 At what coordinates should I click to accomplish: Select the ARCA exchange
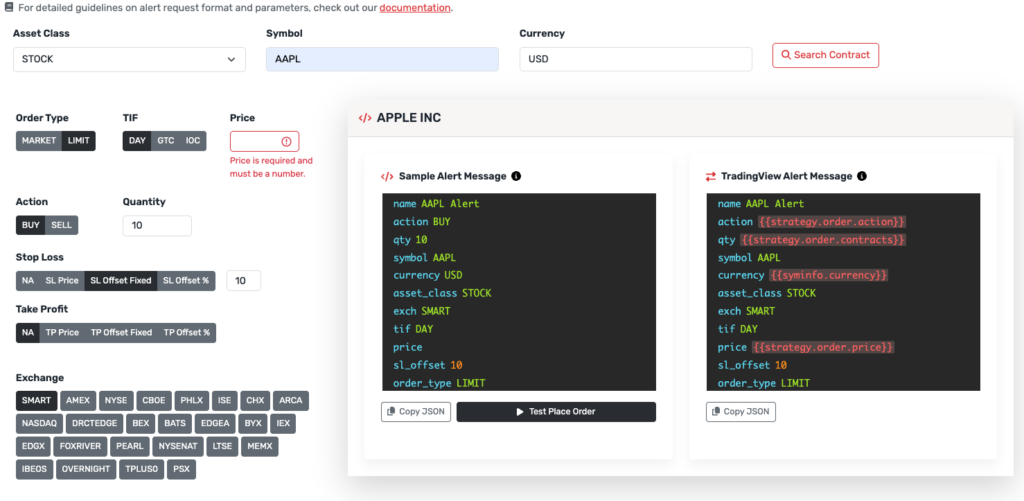click(291, 400)
